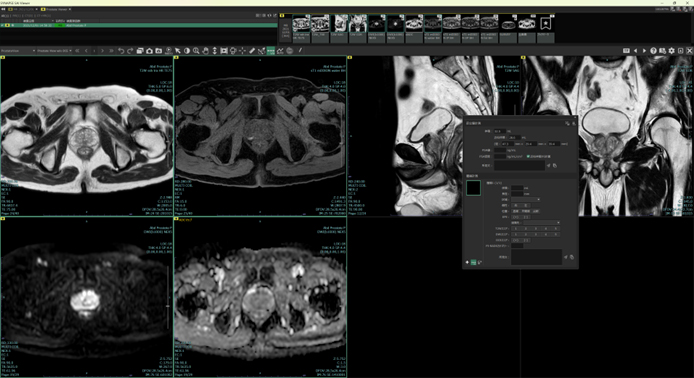Choose the hand pan tool

pos(205,51)
